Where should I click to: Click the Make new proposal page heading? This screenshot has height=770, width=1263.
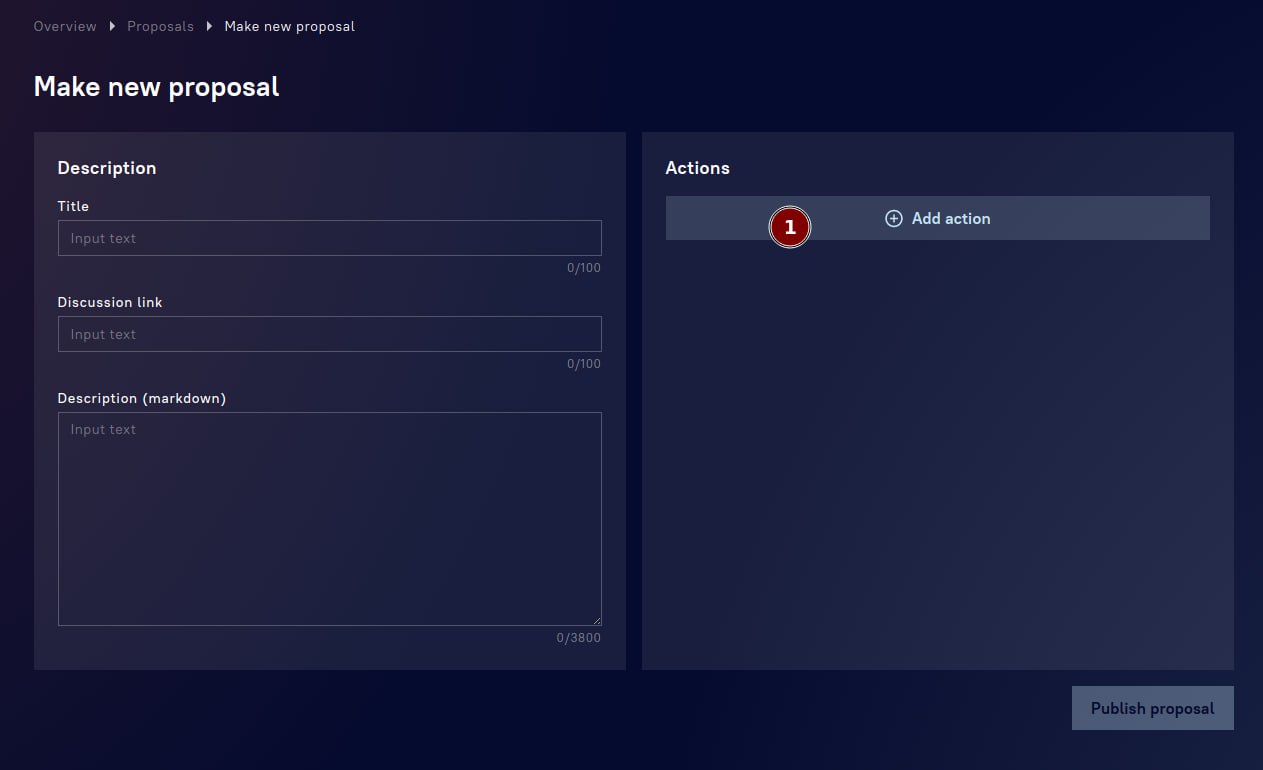pos(157,87)
